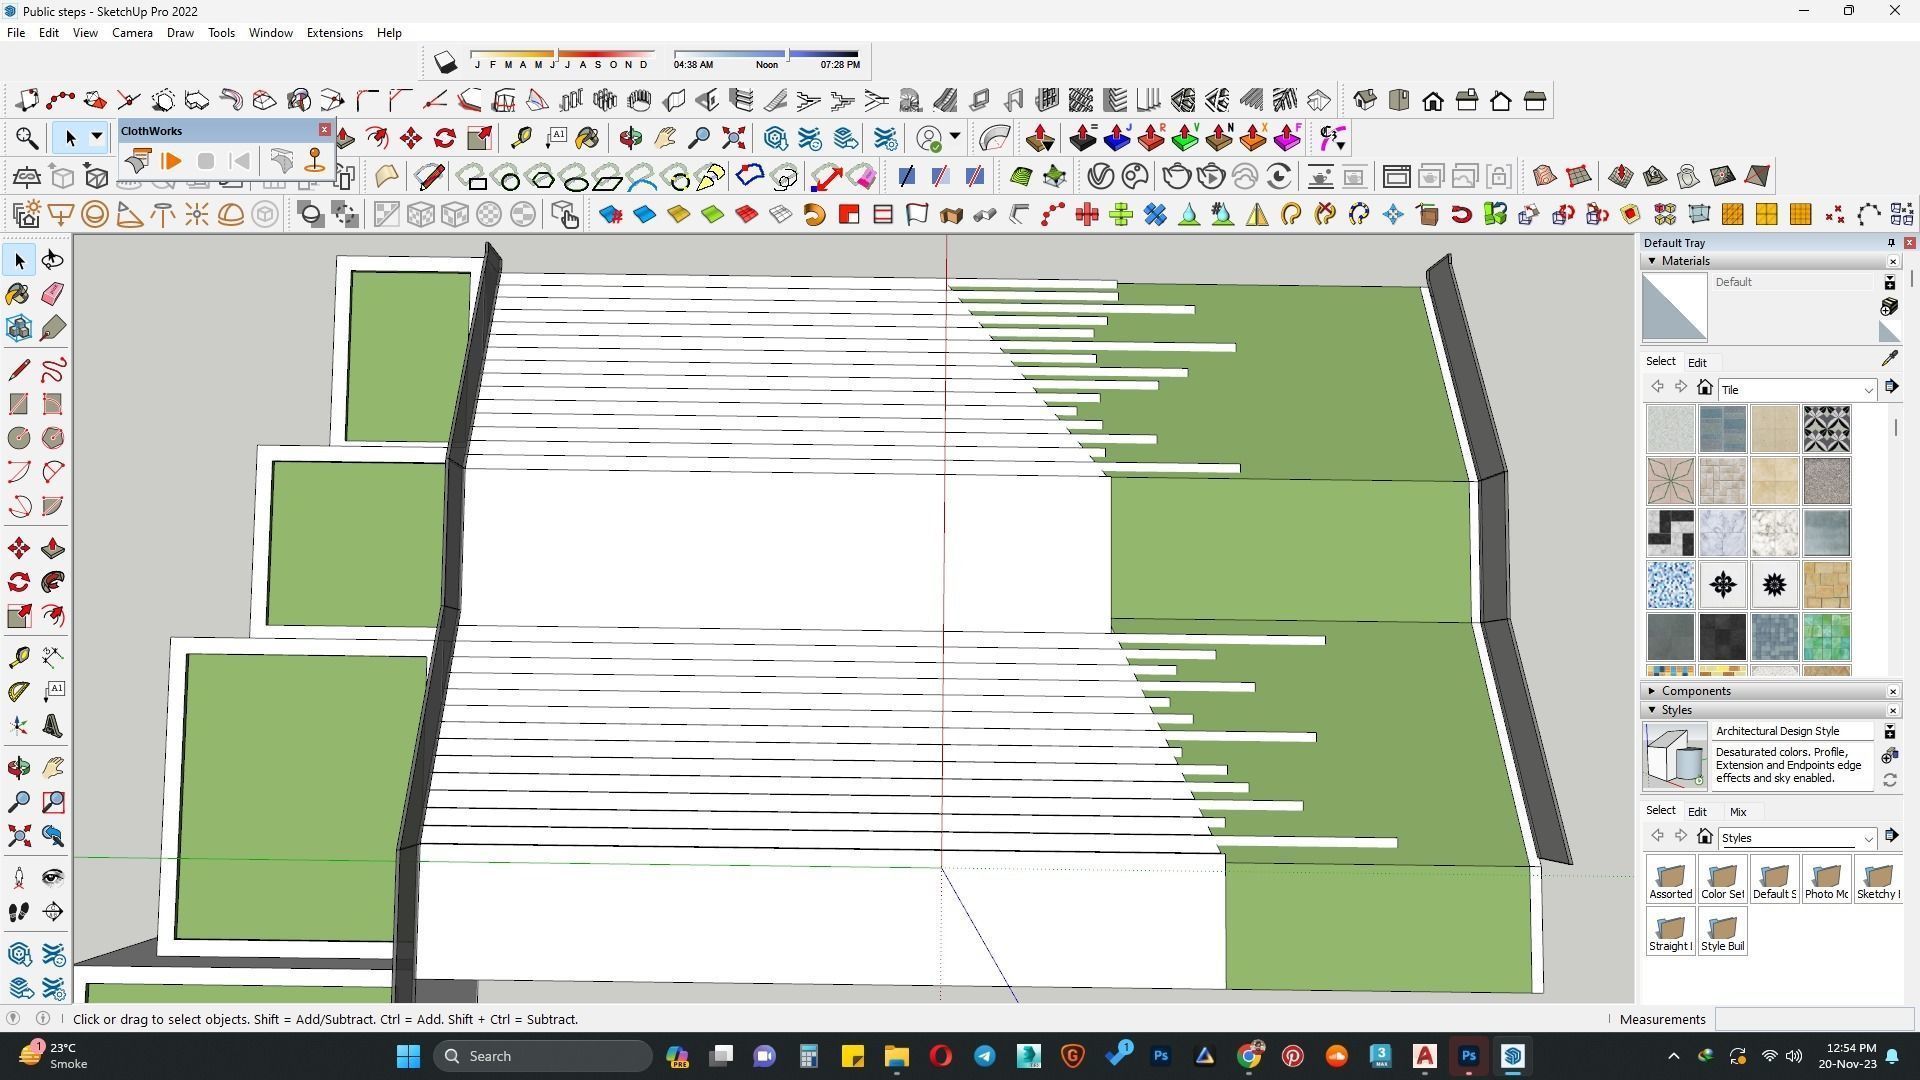
Task: Choose the Push/Pull tool
Action: (53, 548)
